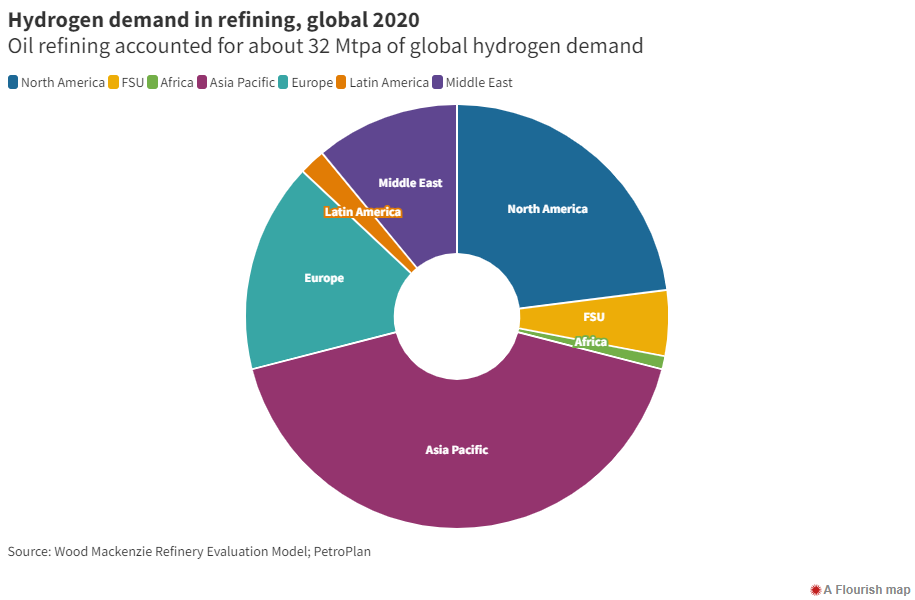
Task: Click the orange Latin America legend swatch
Action: (343, 83)
